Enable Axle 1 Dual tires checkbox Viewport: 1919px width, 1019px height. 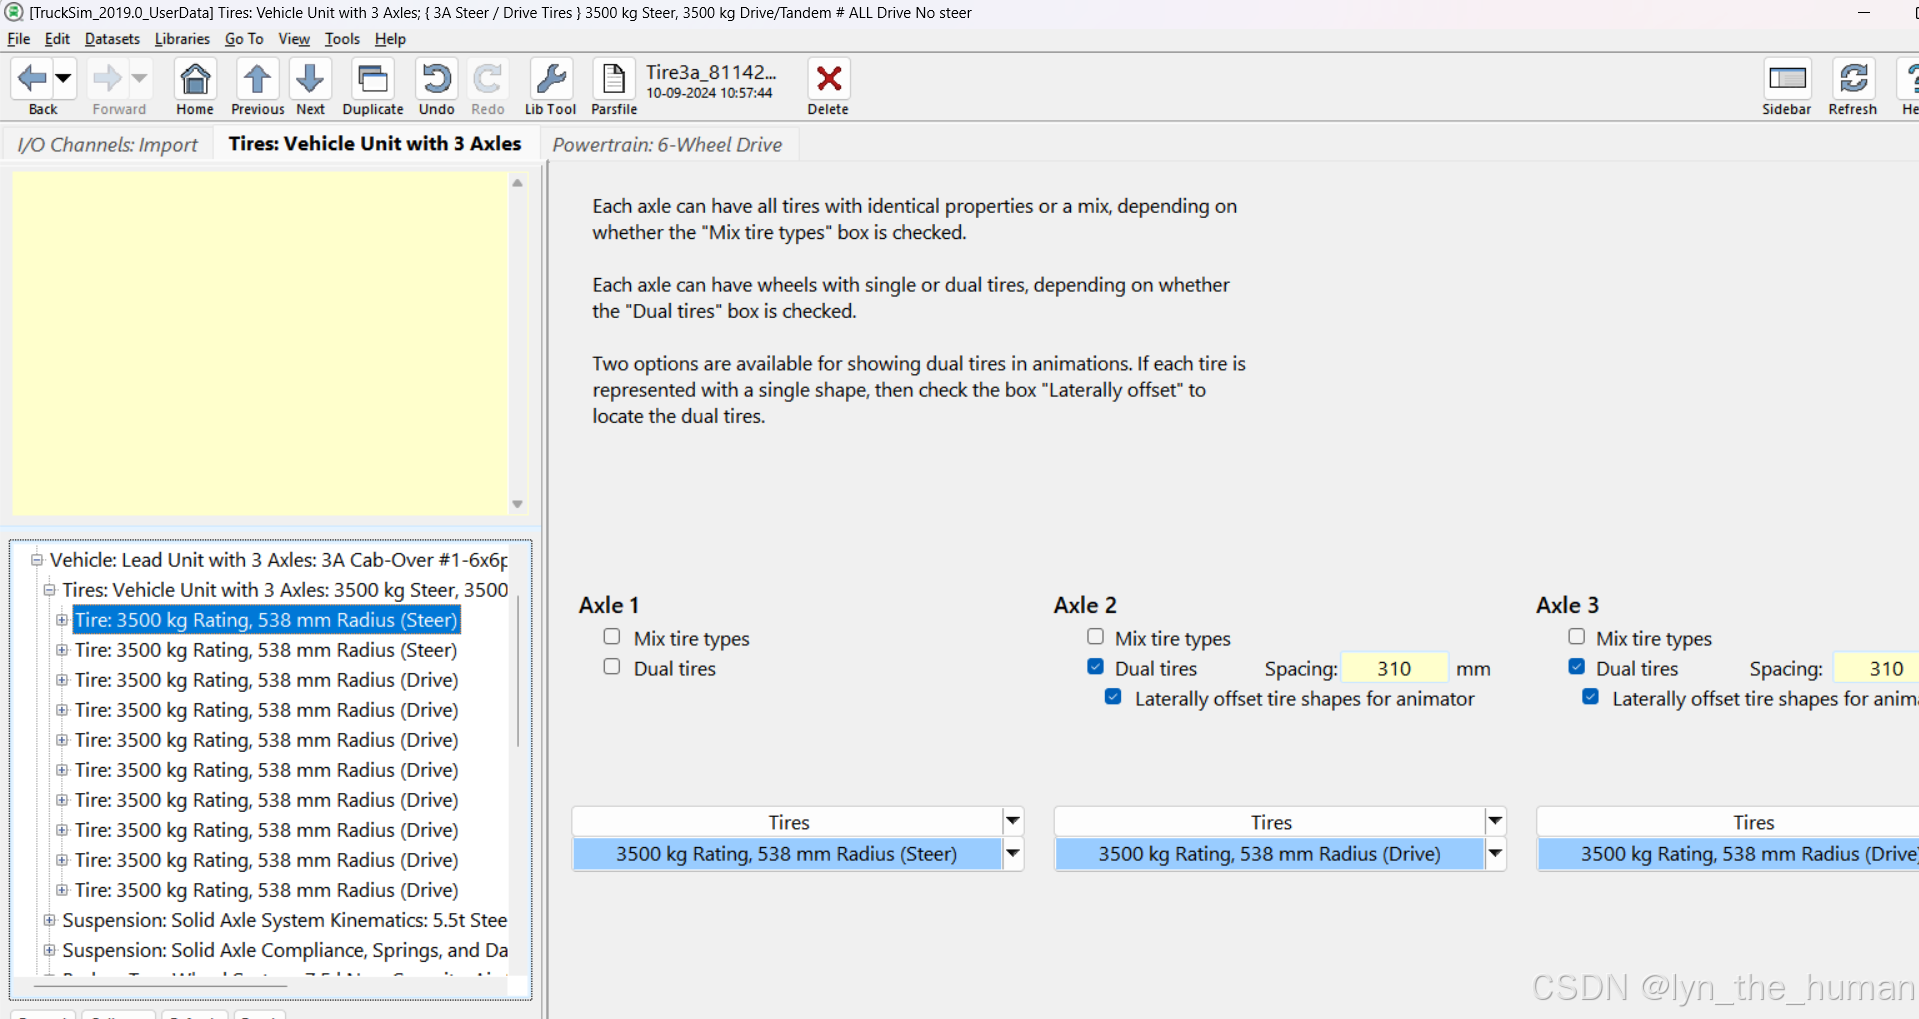click(x=612, y=667)
